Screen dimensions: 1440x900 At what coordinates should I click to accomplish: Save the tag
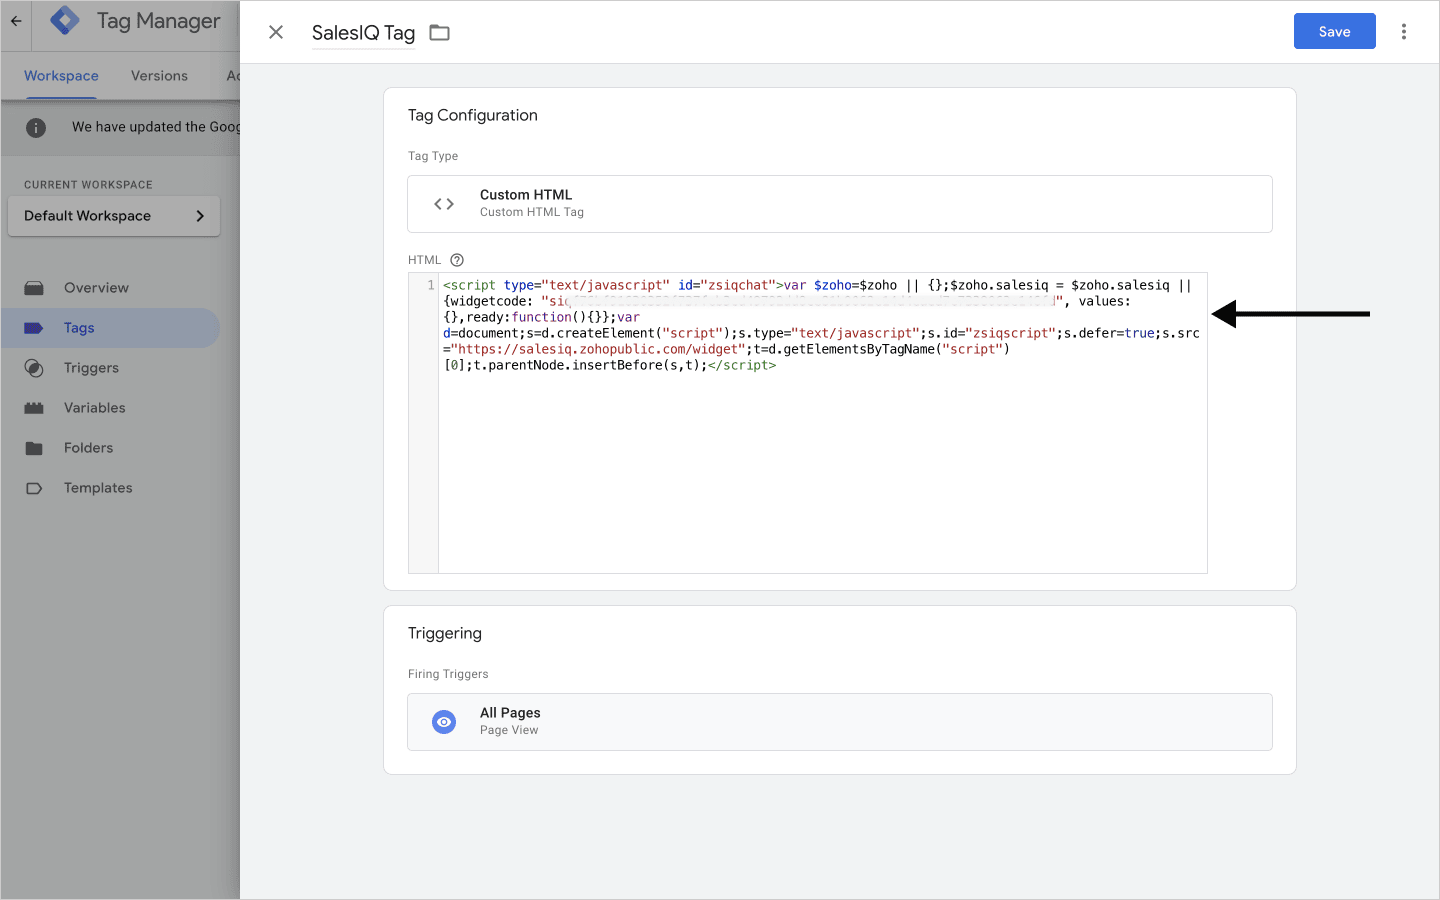click(1334, 31)
